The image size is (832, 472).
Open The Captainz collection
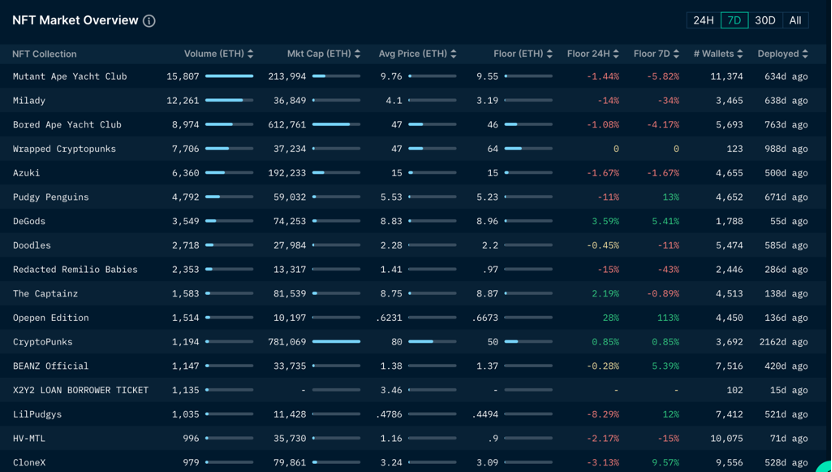46,294
